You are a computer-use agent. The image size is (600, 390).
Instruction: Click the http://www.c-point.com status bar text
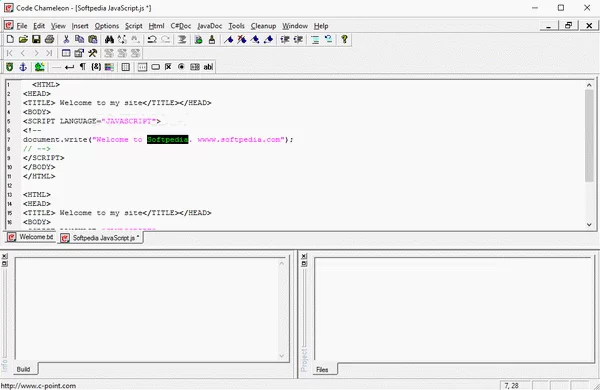(38, 386)
